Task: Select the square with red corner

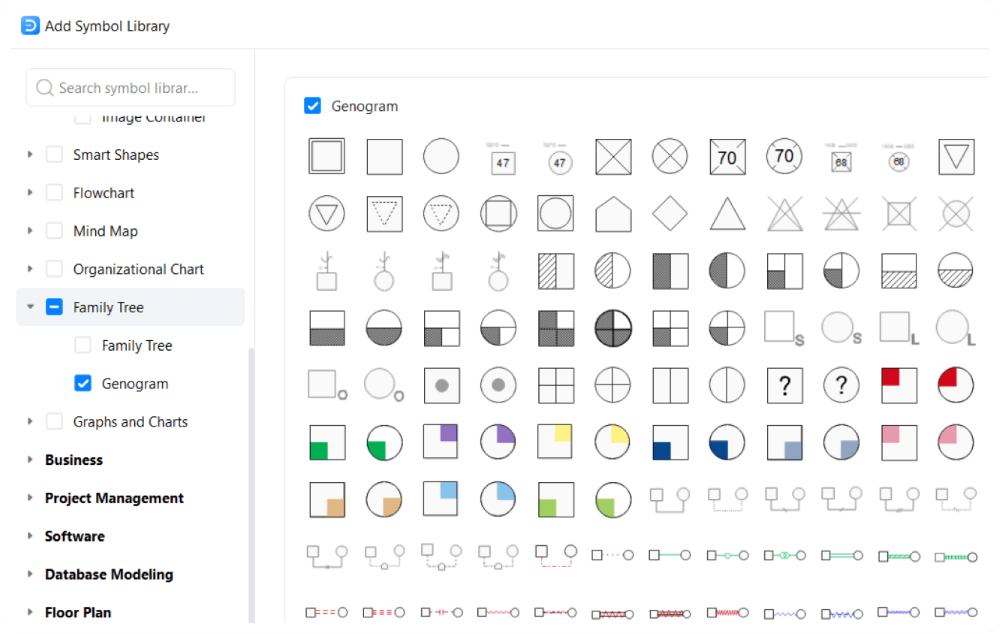Action: point(899,385)
